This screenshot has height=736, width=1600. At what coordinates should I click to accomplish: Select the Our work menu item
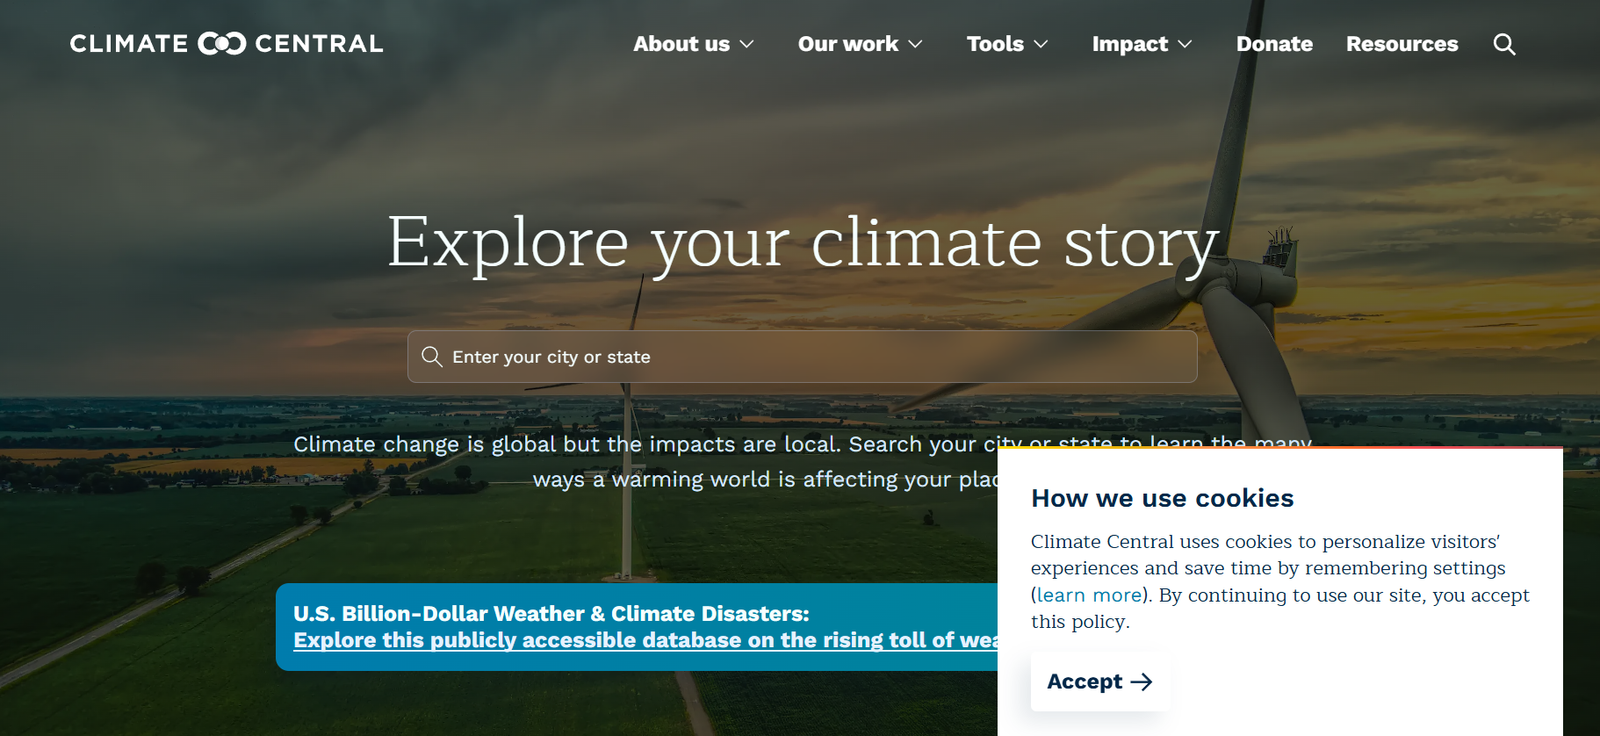click(x=848, y=44)
